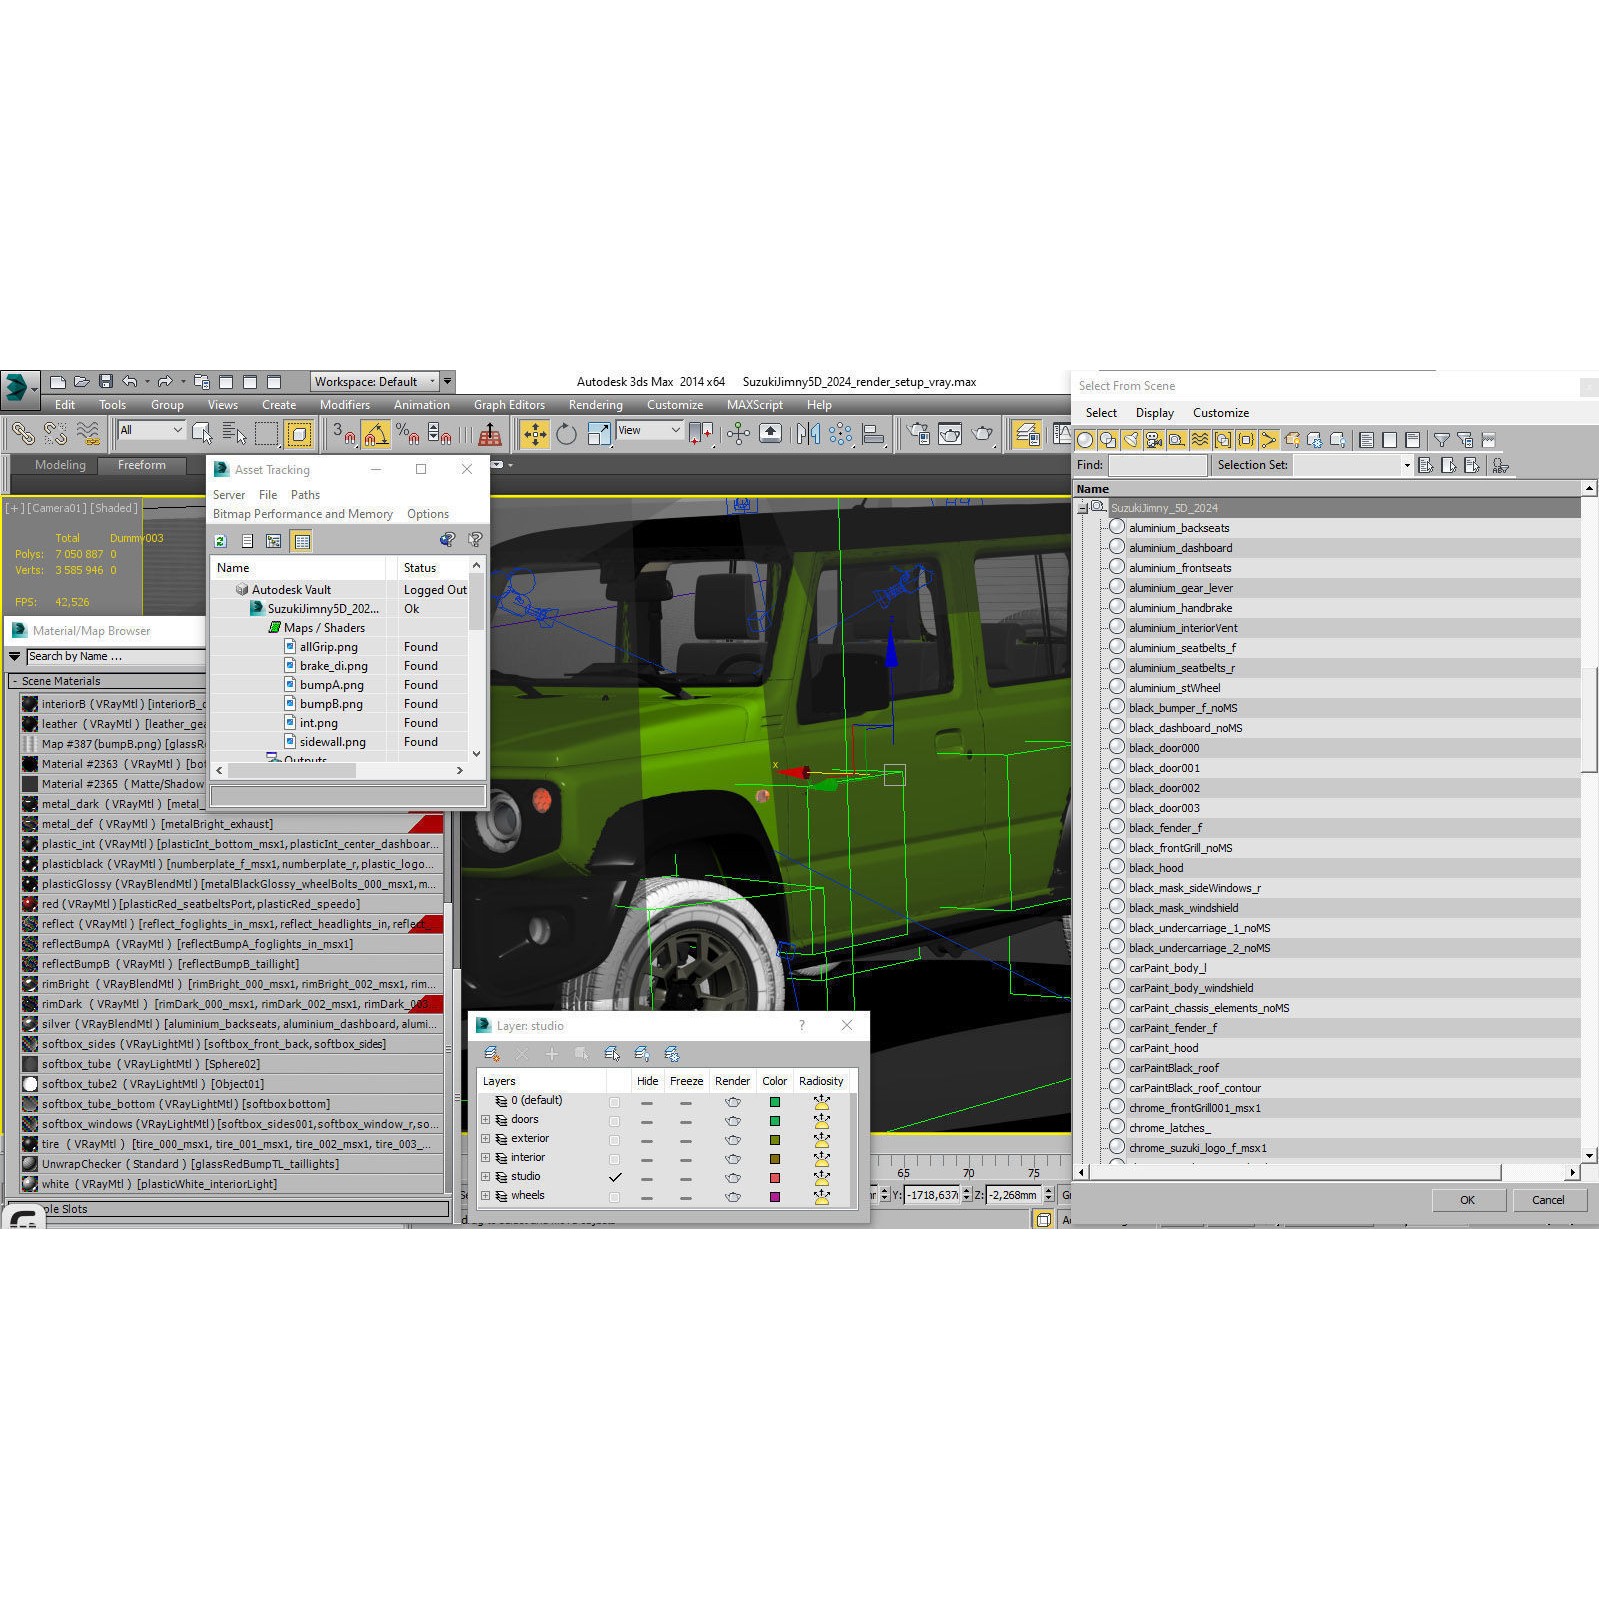This screenshot has width=1599, height=1599.
Task: Activate the Select Object cursor tool
Action: (202, 434)
